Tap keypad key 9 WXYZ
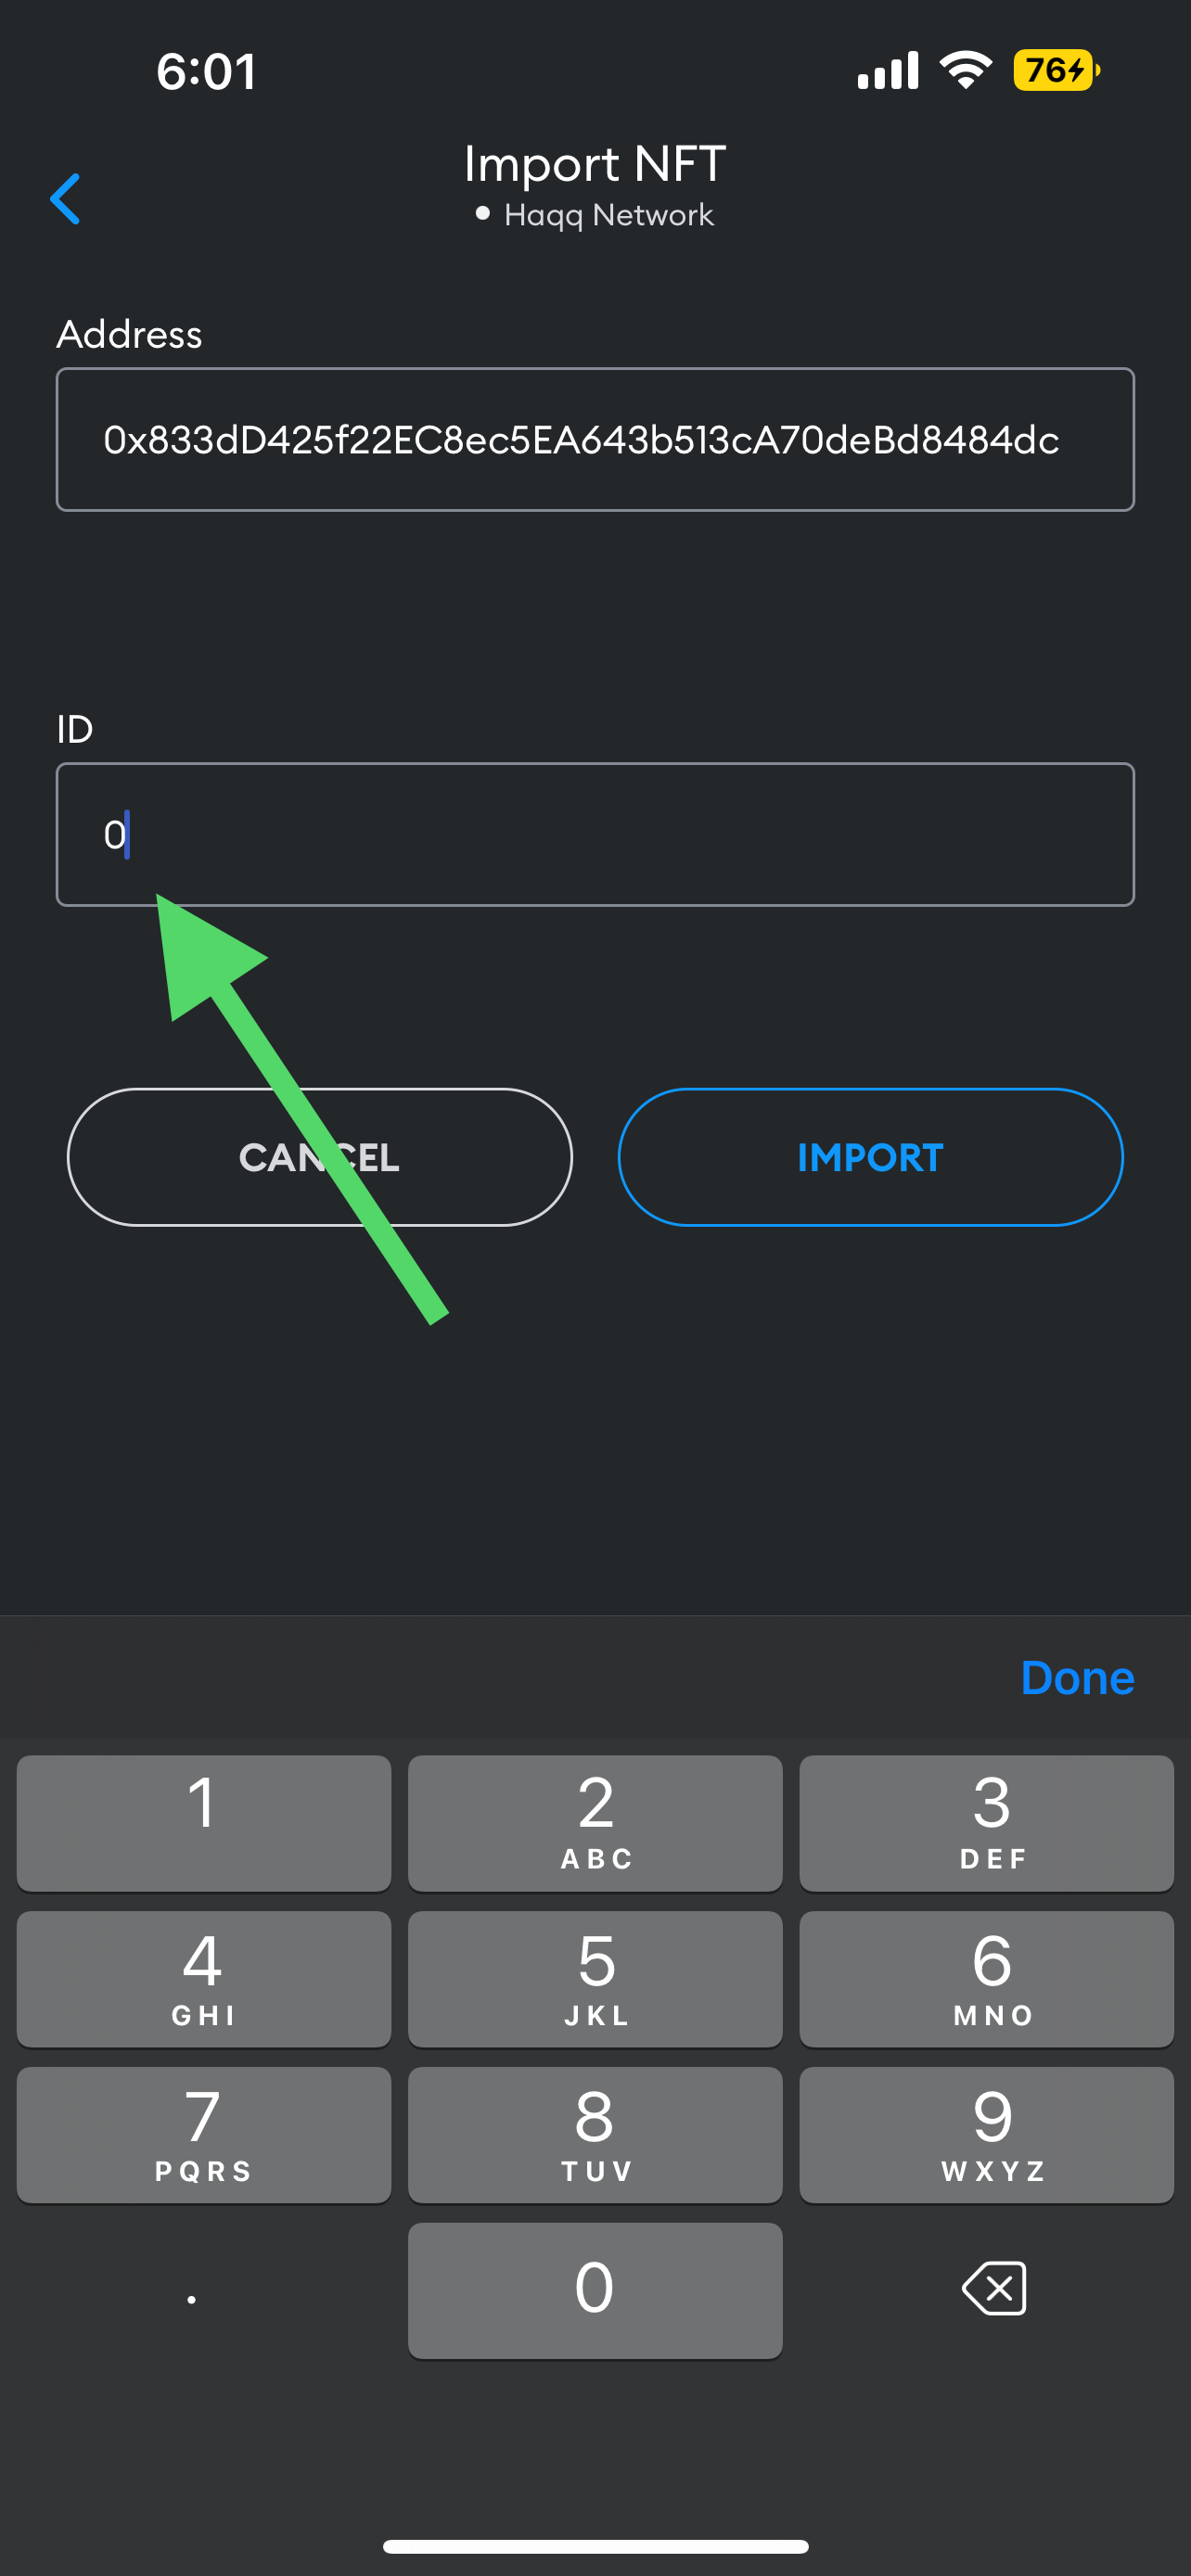Screen dimensions: 1191x2576 click(986, 2135)
